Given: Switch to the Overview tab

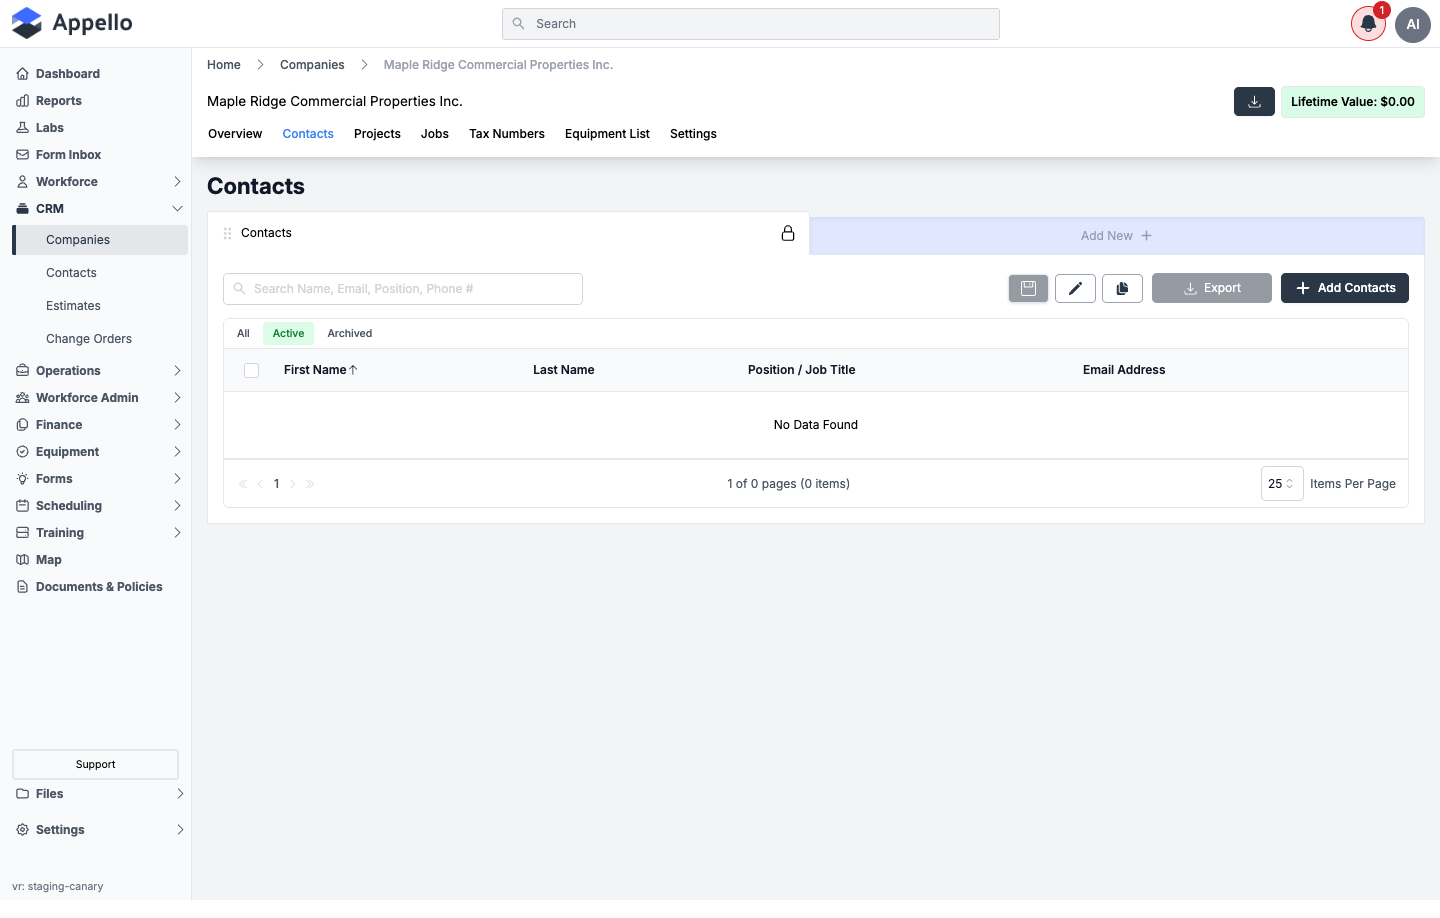Looking at the screenshot, I should 235,134.
